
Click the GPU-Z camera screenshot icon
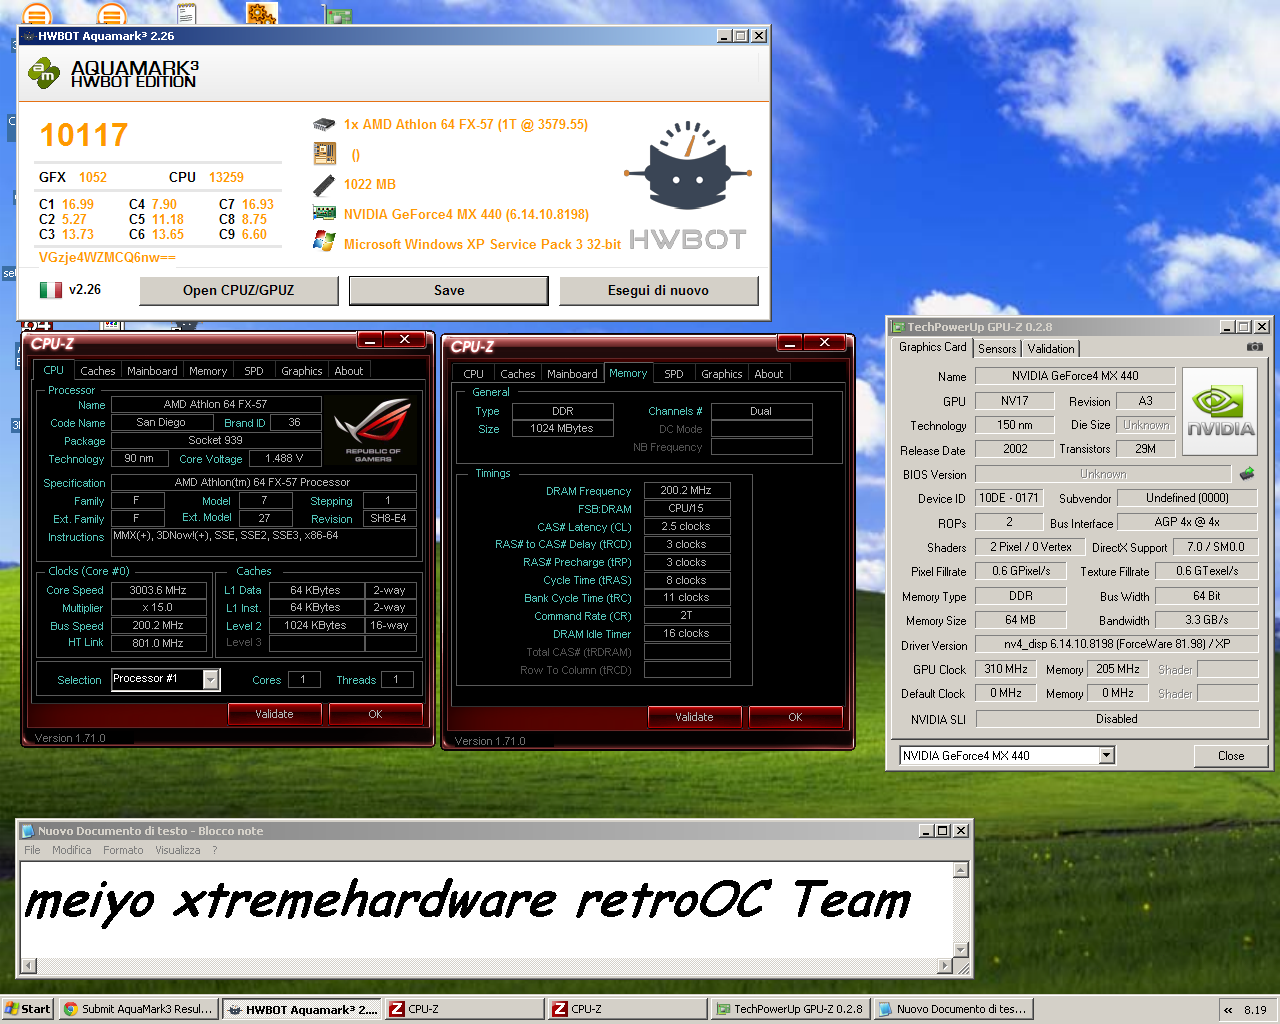click(x=1255, y=347)
